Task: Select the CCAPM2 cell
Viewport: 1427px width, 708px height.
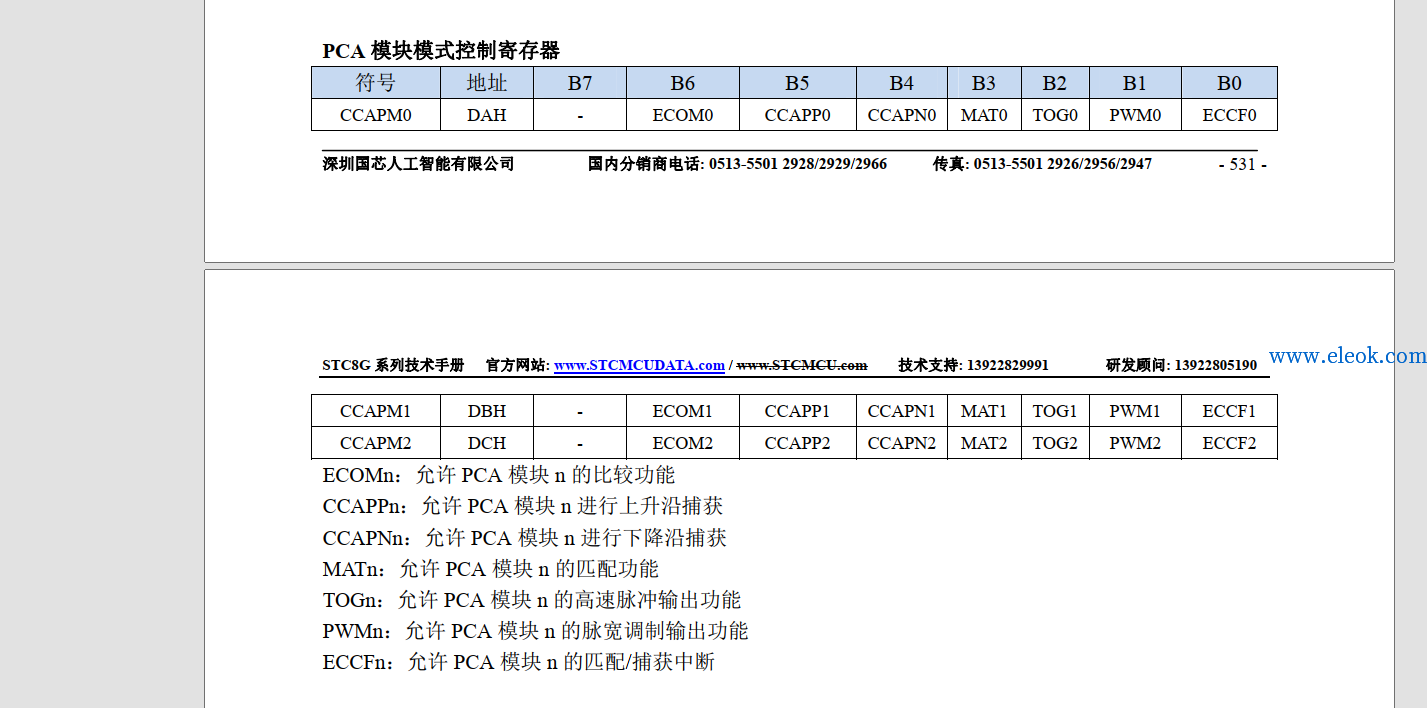Action: pyautogui.click(x=376, y=443)
